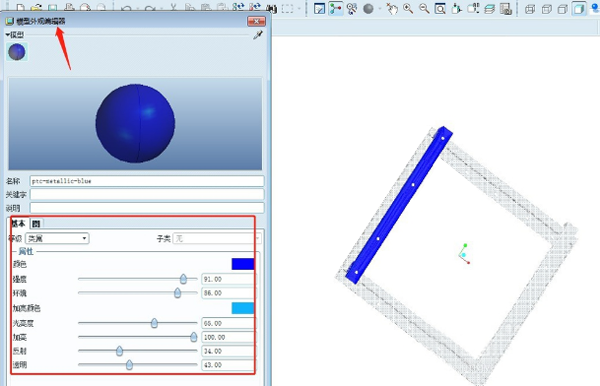
Task: Click the appearance gallery gray sphere icon
Action: (x=368, y=8)
